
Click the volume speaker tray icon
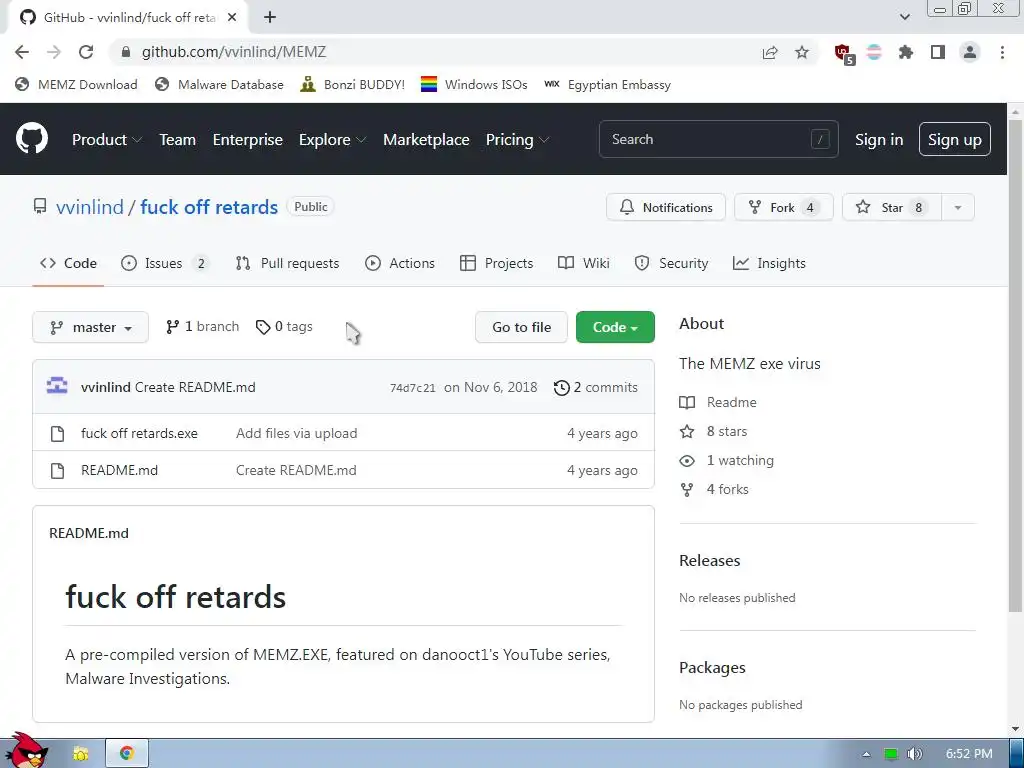click(x=915, y=754)
